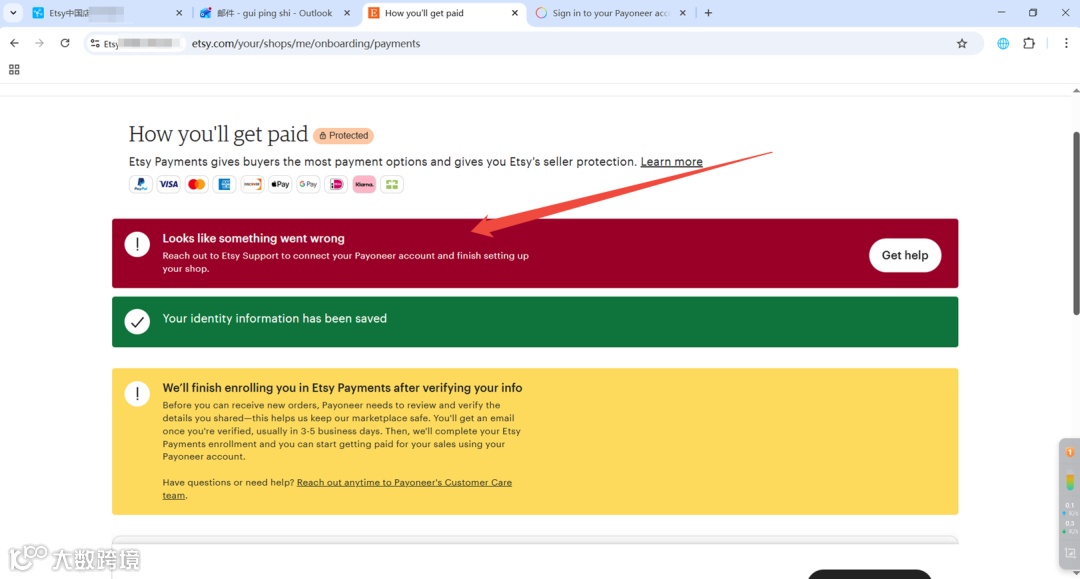Click 'Looks like something went wrong' heading
This screenshot has height=579, width=1080.
click(x=253, y=238)
